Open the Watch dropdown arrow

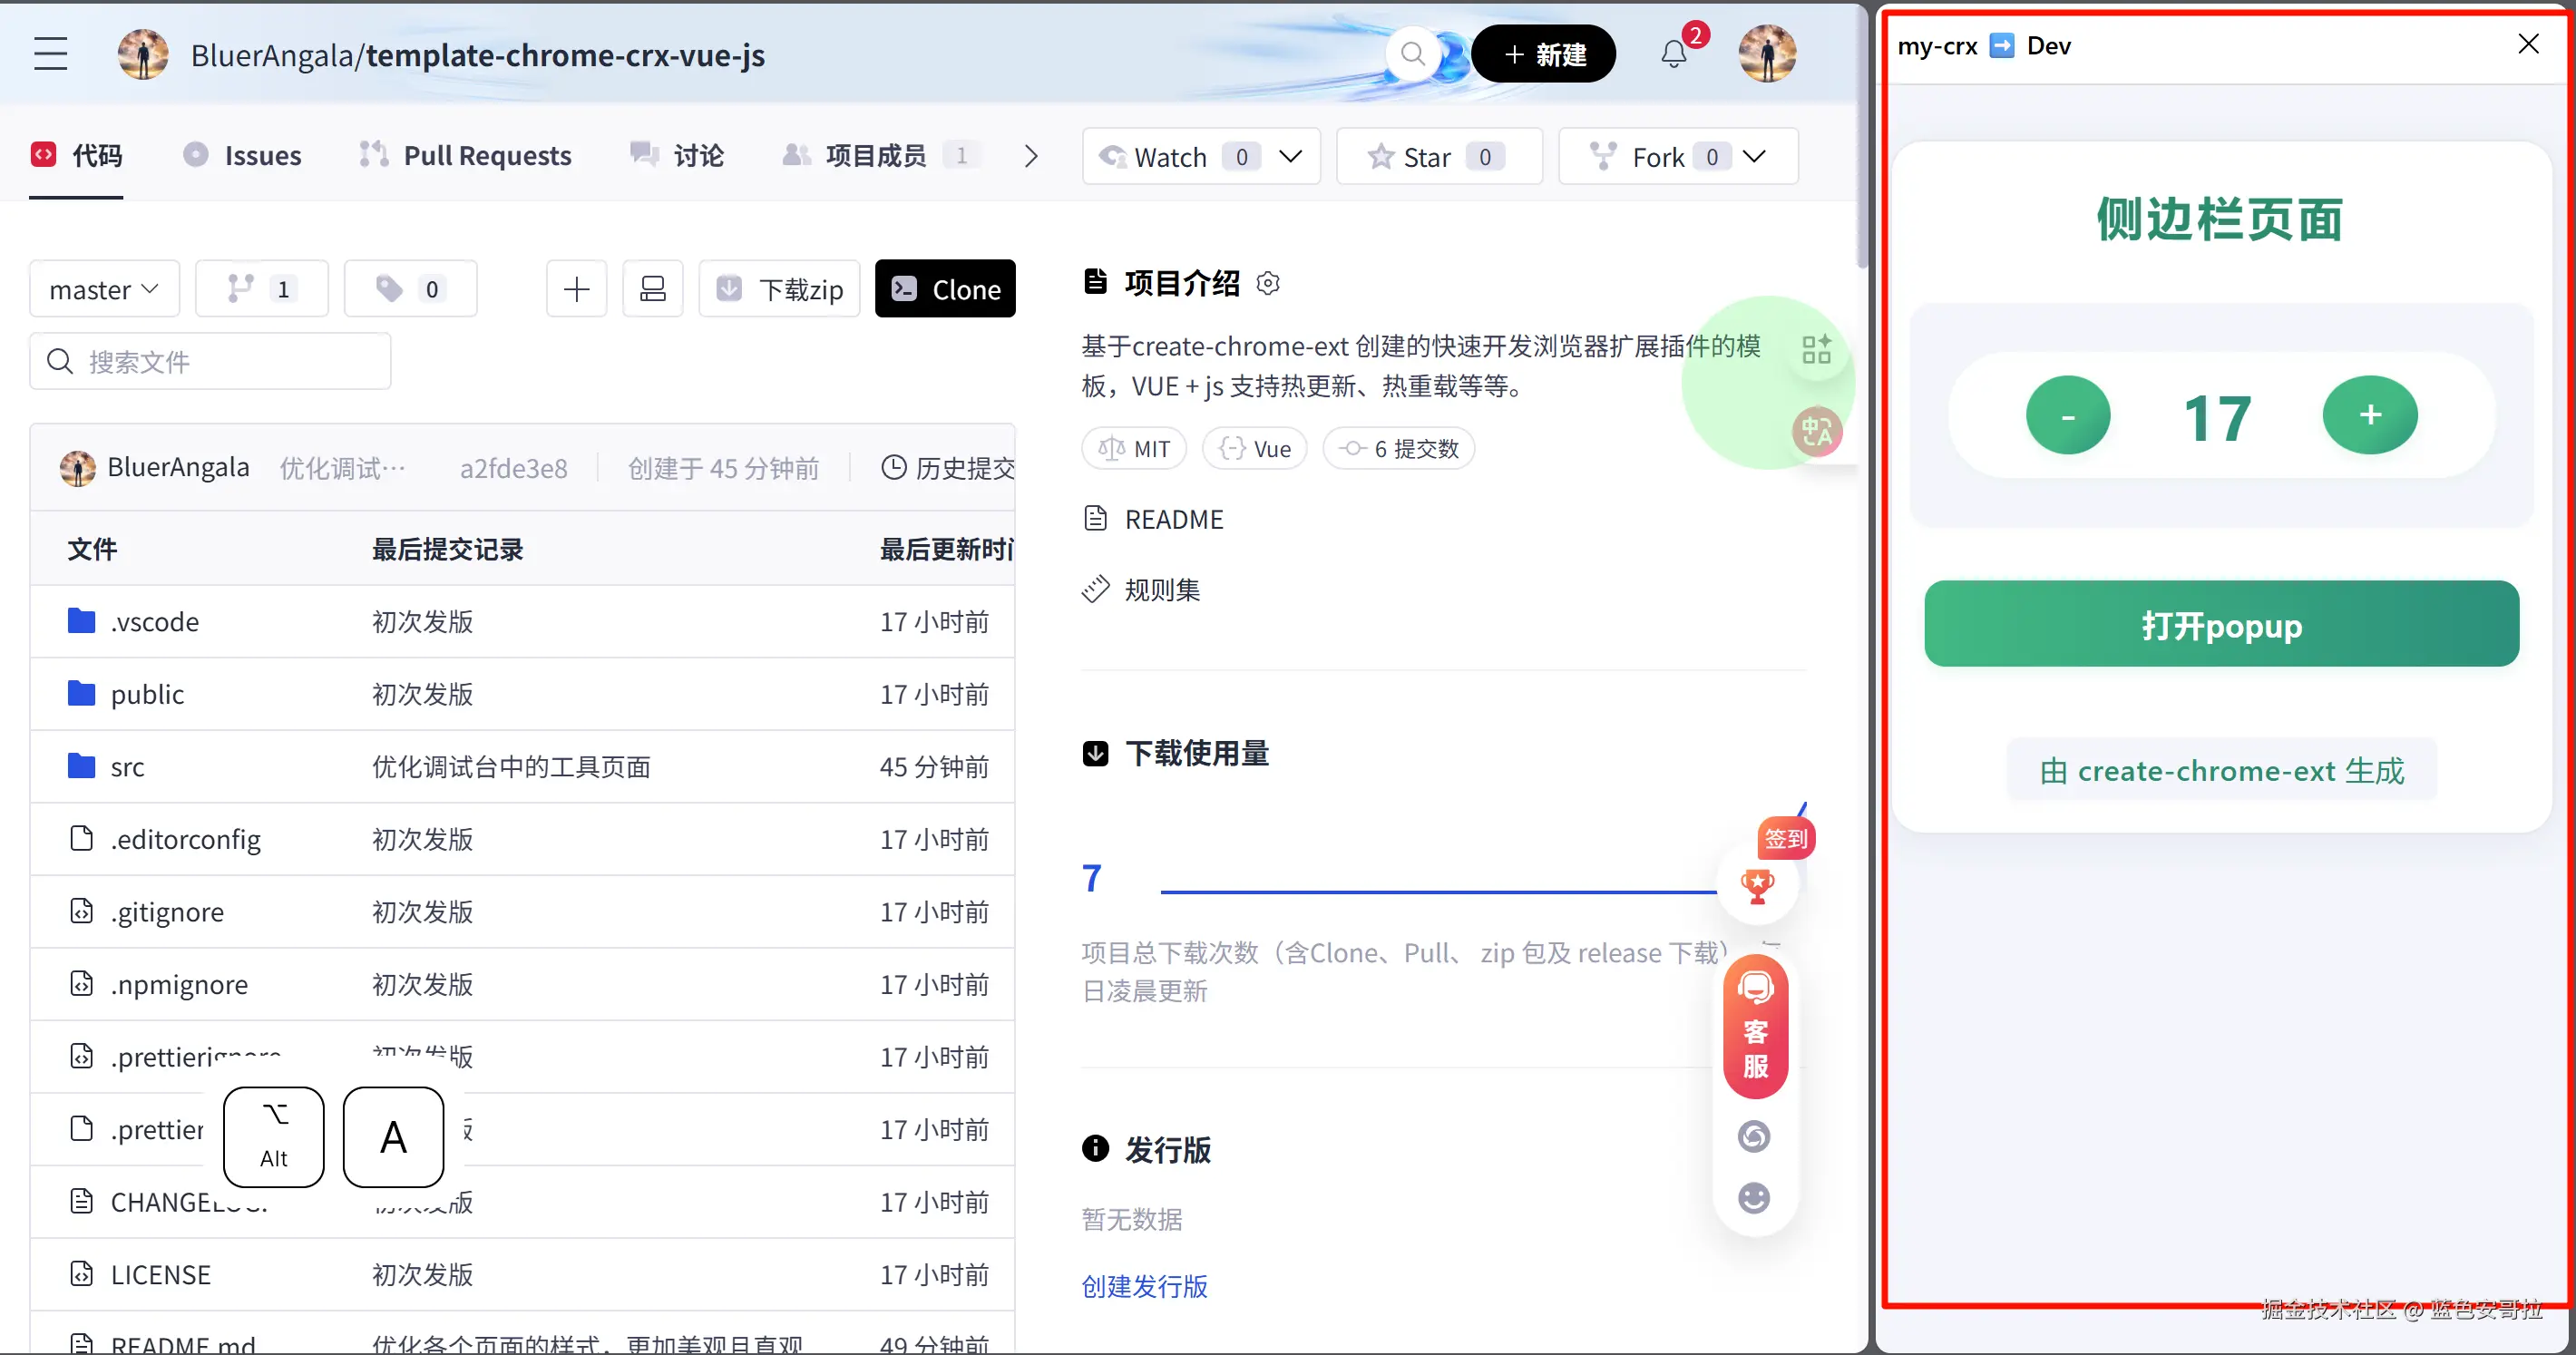[1291, 157]
